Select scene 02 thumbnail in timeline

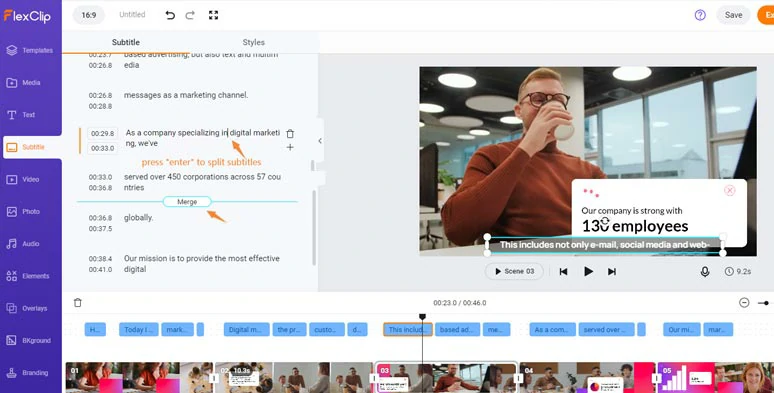click(295, 377)
